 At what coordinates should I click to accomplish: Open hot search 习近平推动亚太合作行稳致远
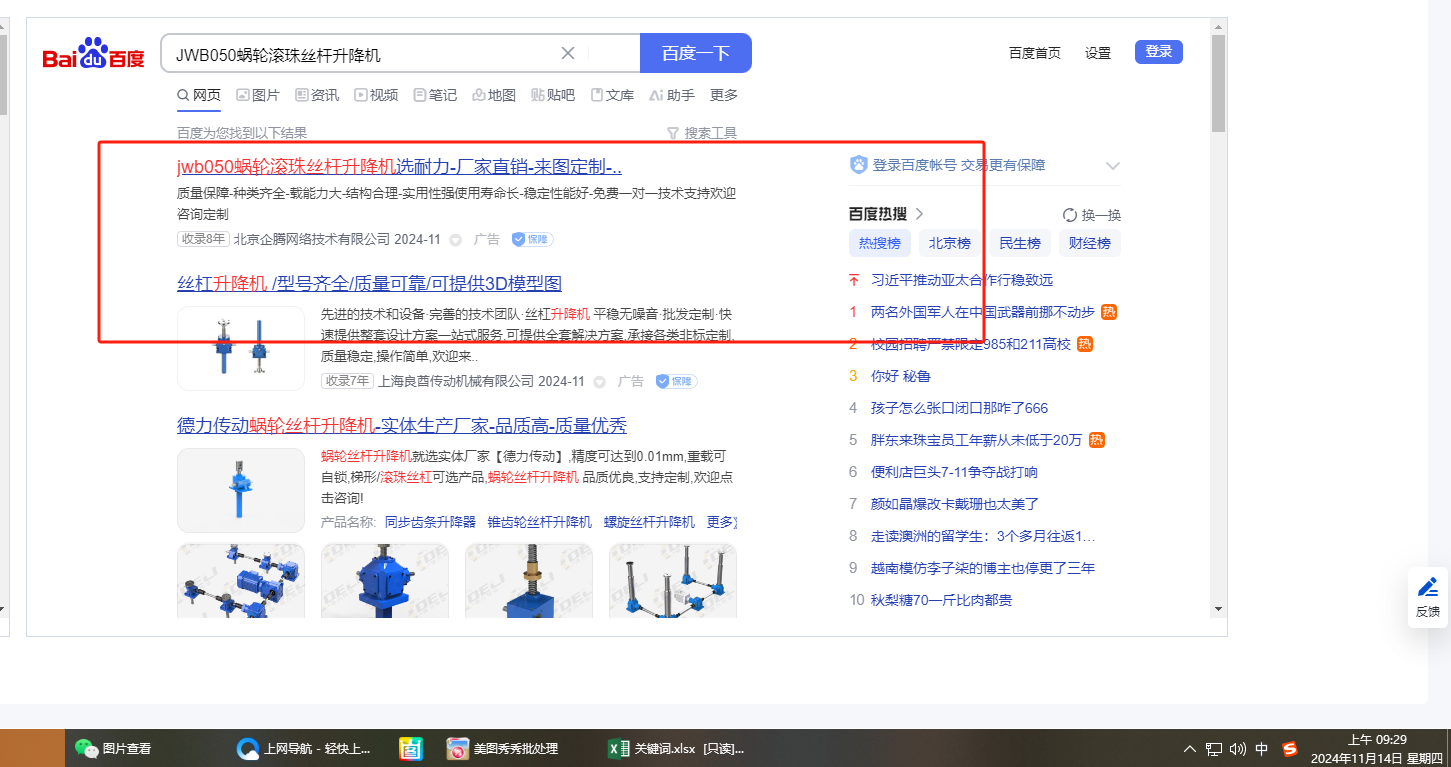coord(962,280)
